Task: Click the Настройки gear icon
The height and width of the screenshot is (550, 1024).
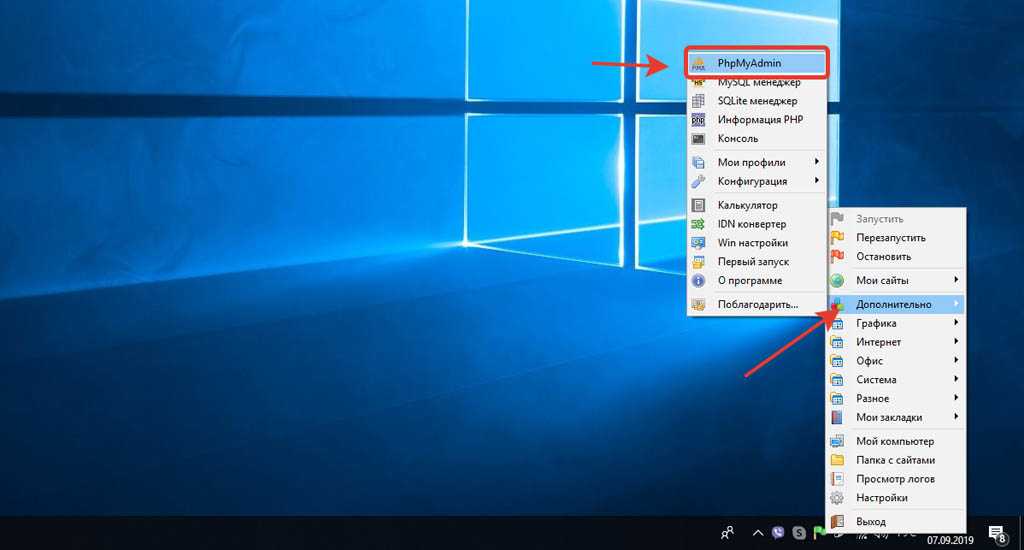Action: click(x=837, y=498)
